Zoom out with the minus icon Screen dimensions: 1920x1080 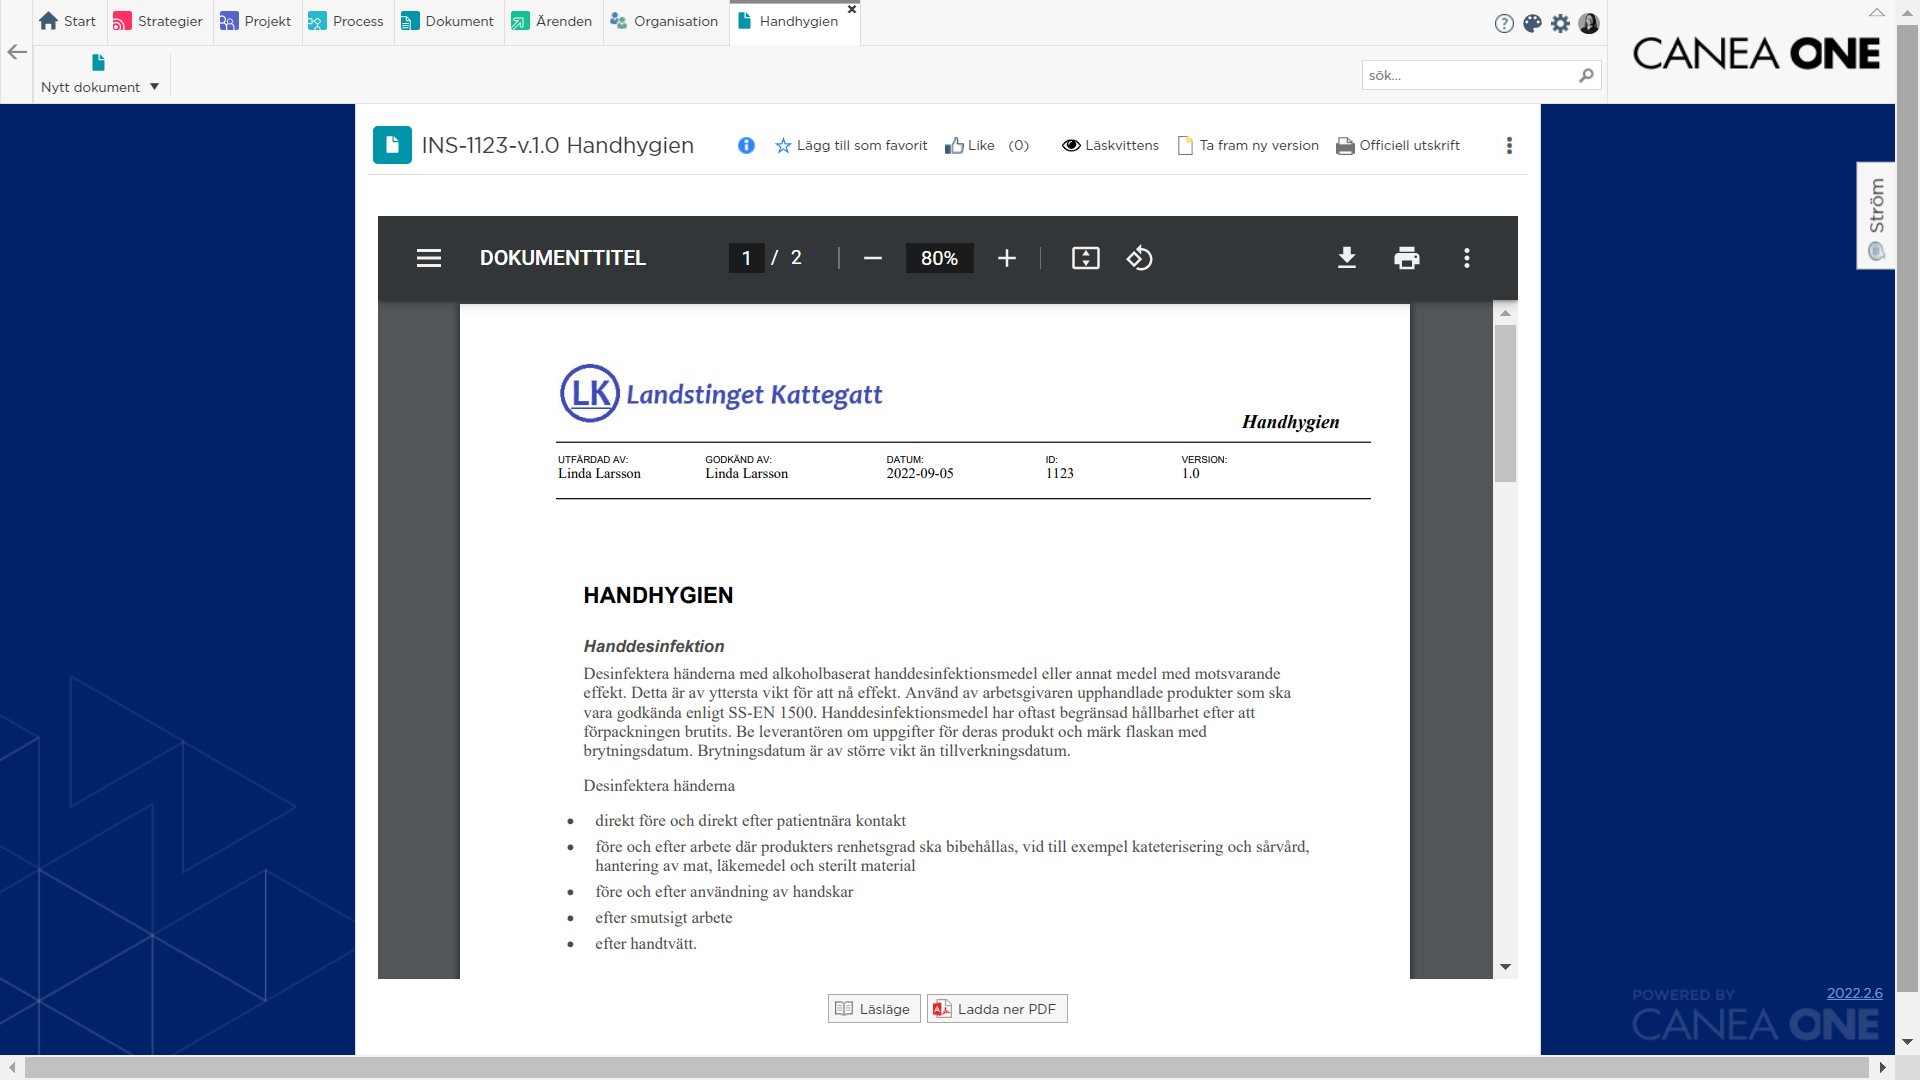(x=873, y=258)
